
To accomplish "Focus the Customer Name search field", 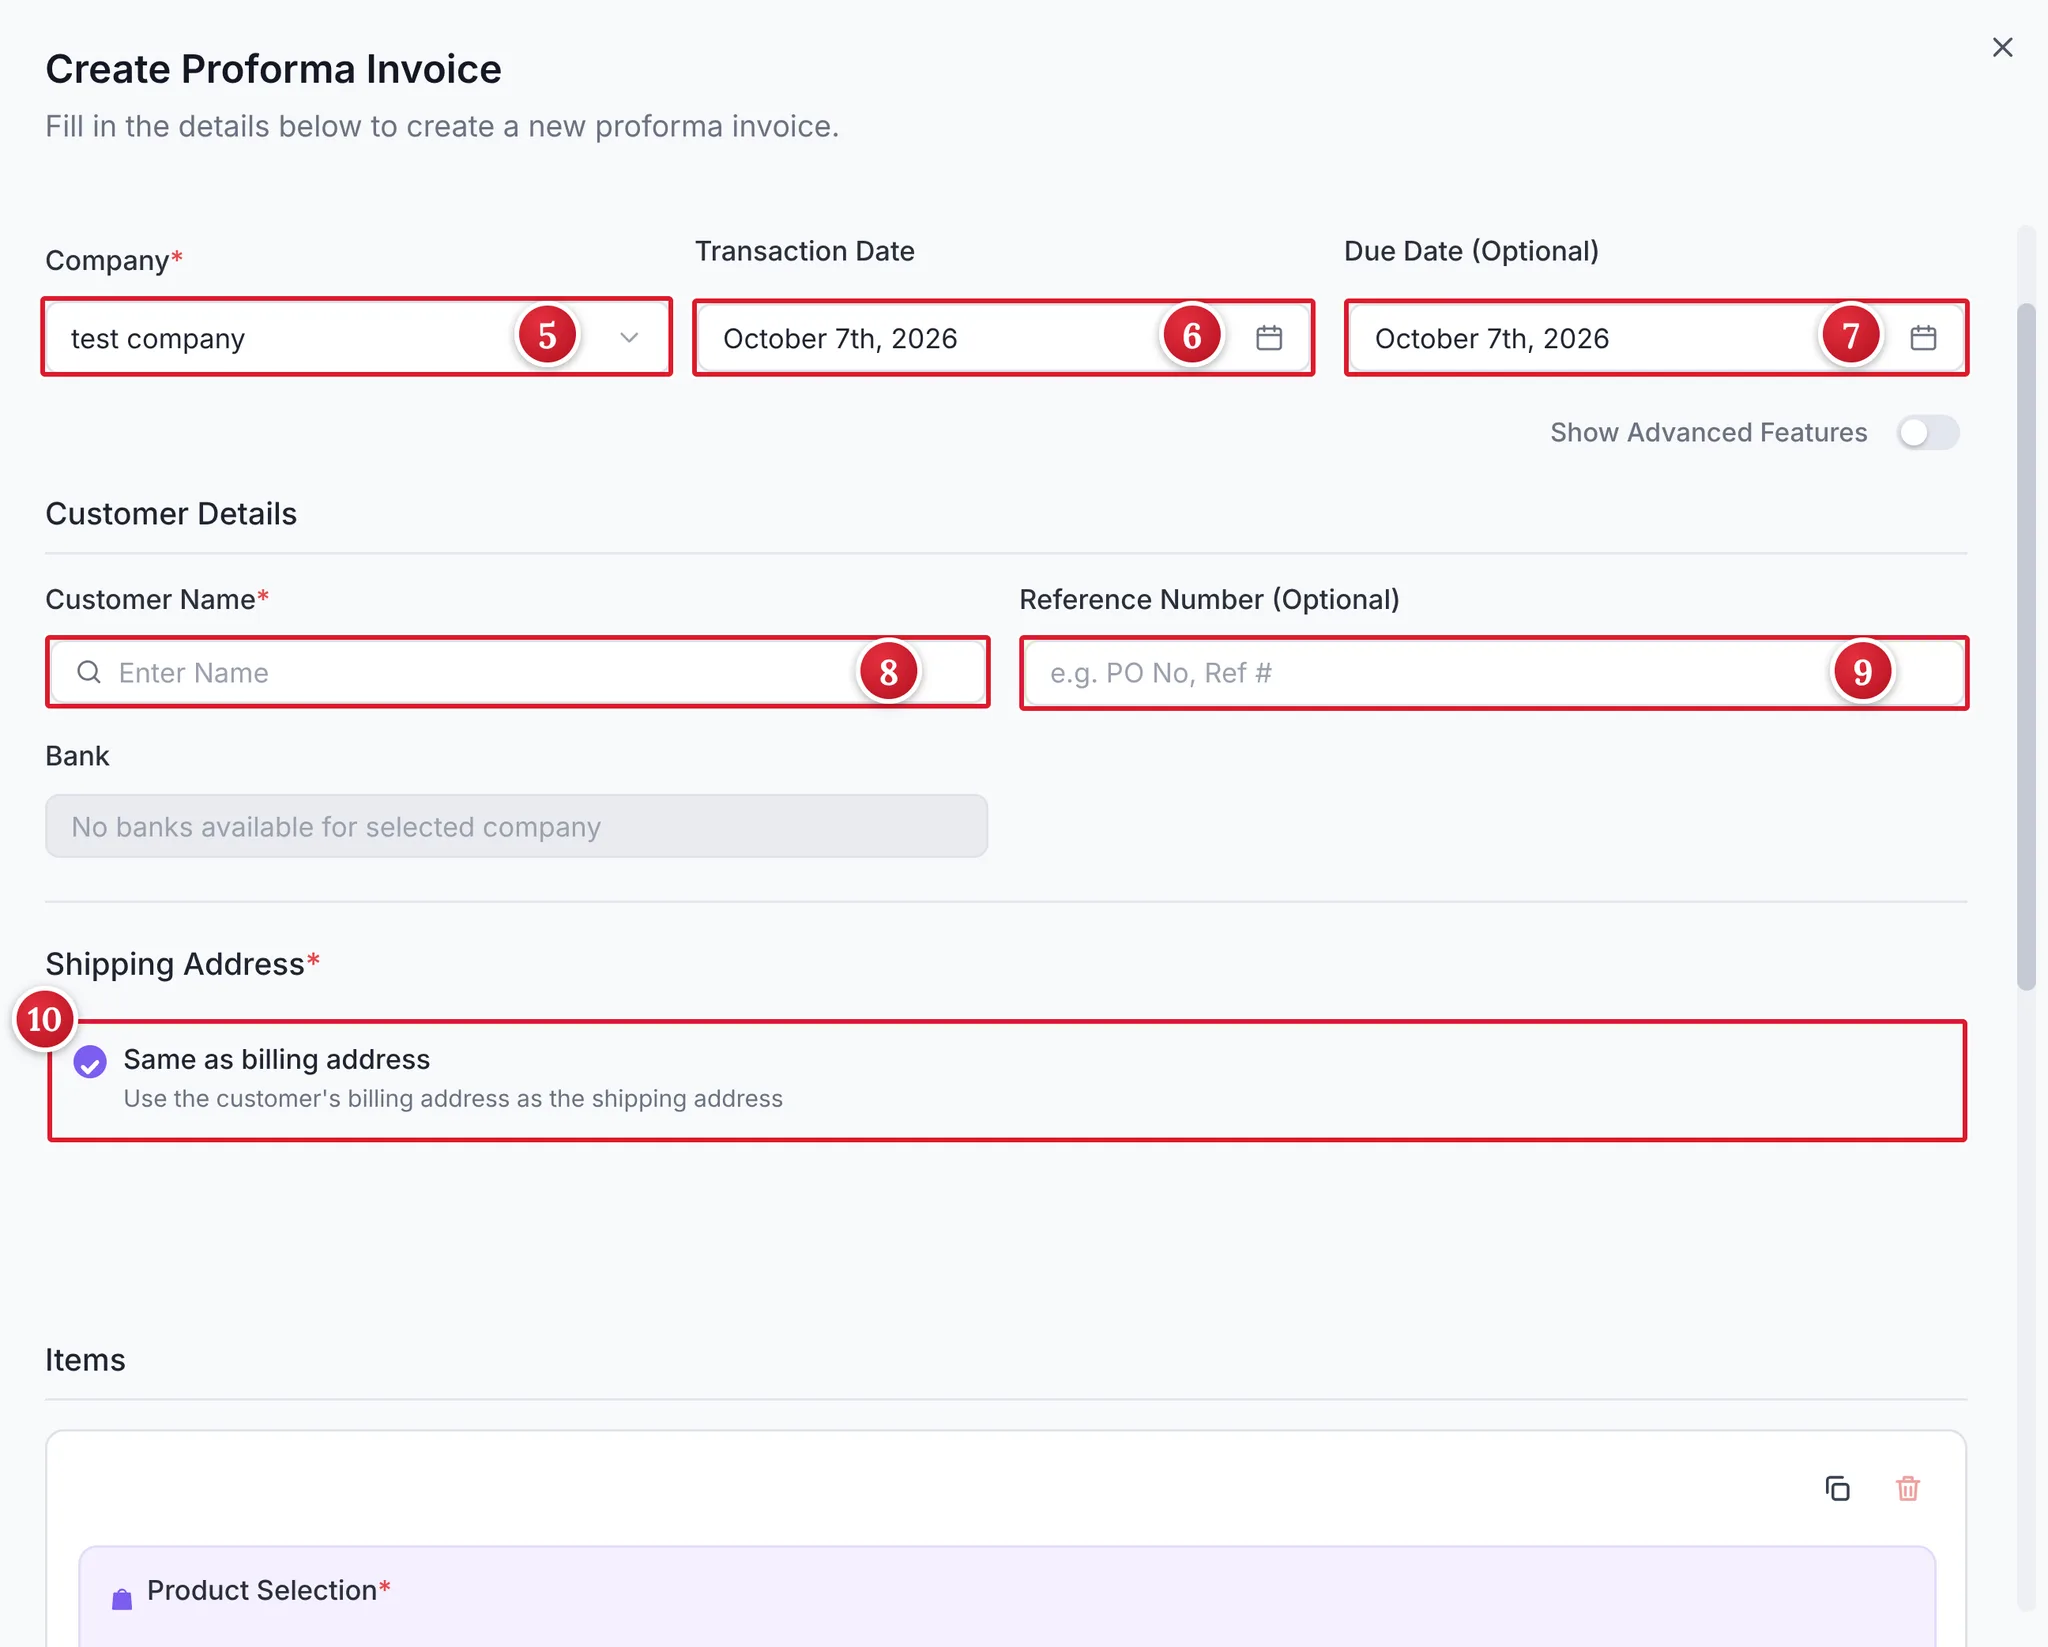I will coord(518,672).
